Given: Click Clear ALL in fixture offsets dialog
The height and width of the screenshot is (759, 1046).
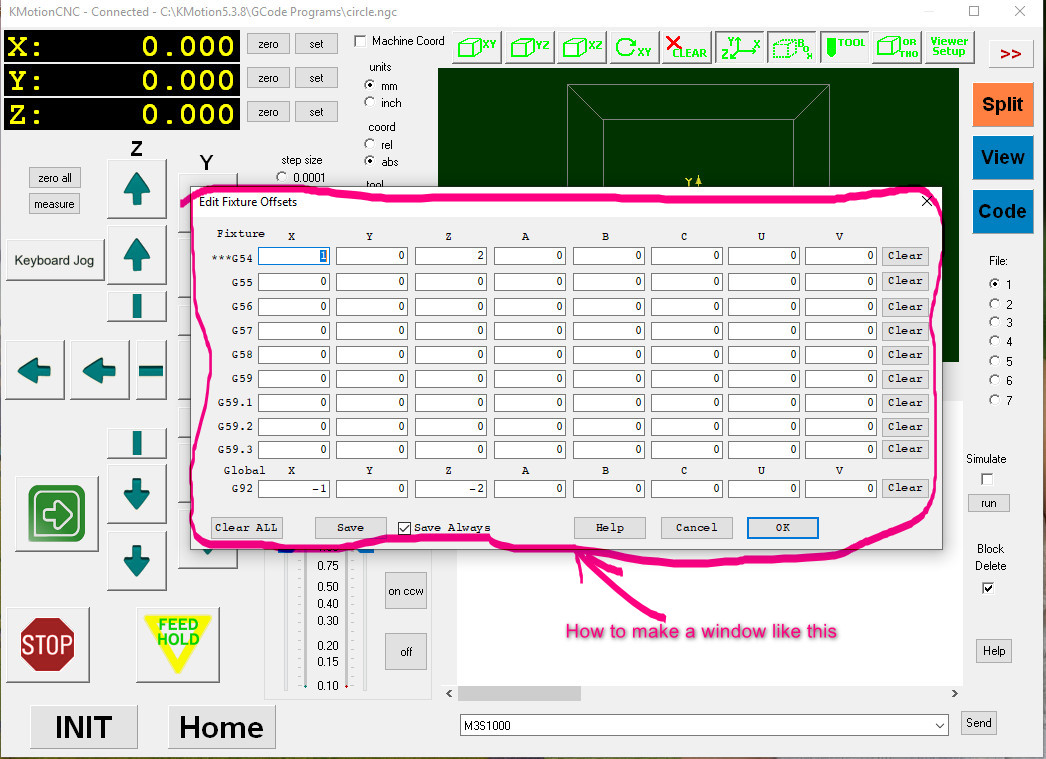Looking at the screenshot, I should tap(247, 528).
